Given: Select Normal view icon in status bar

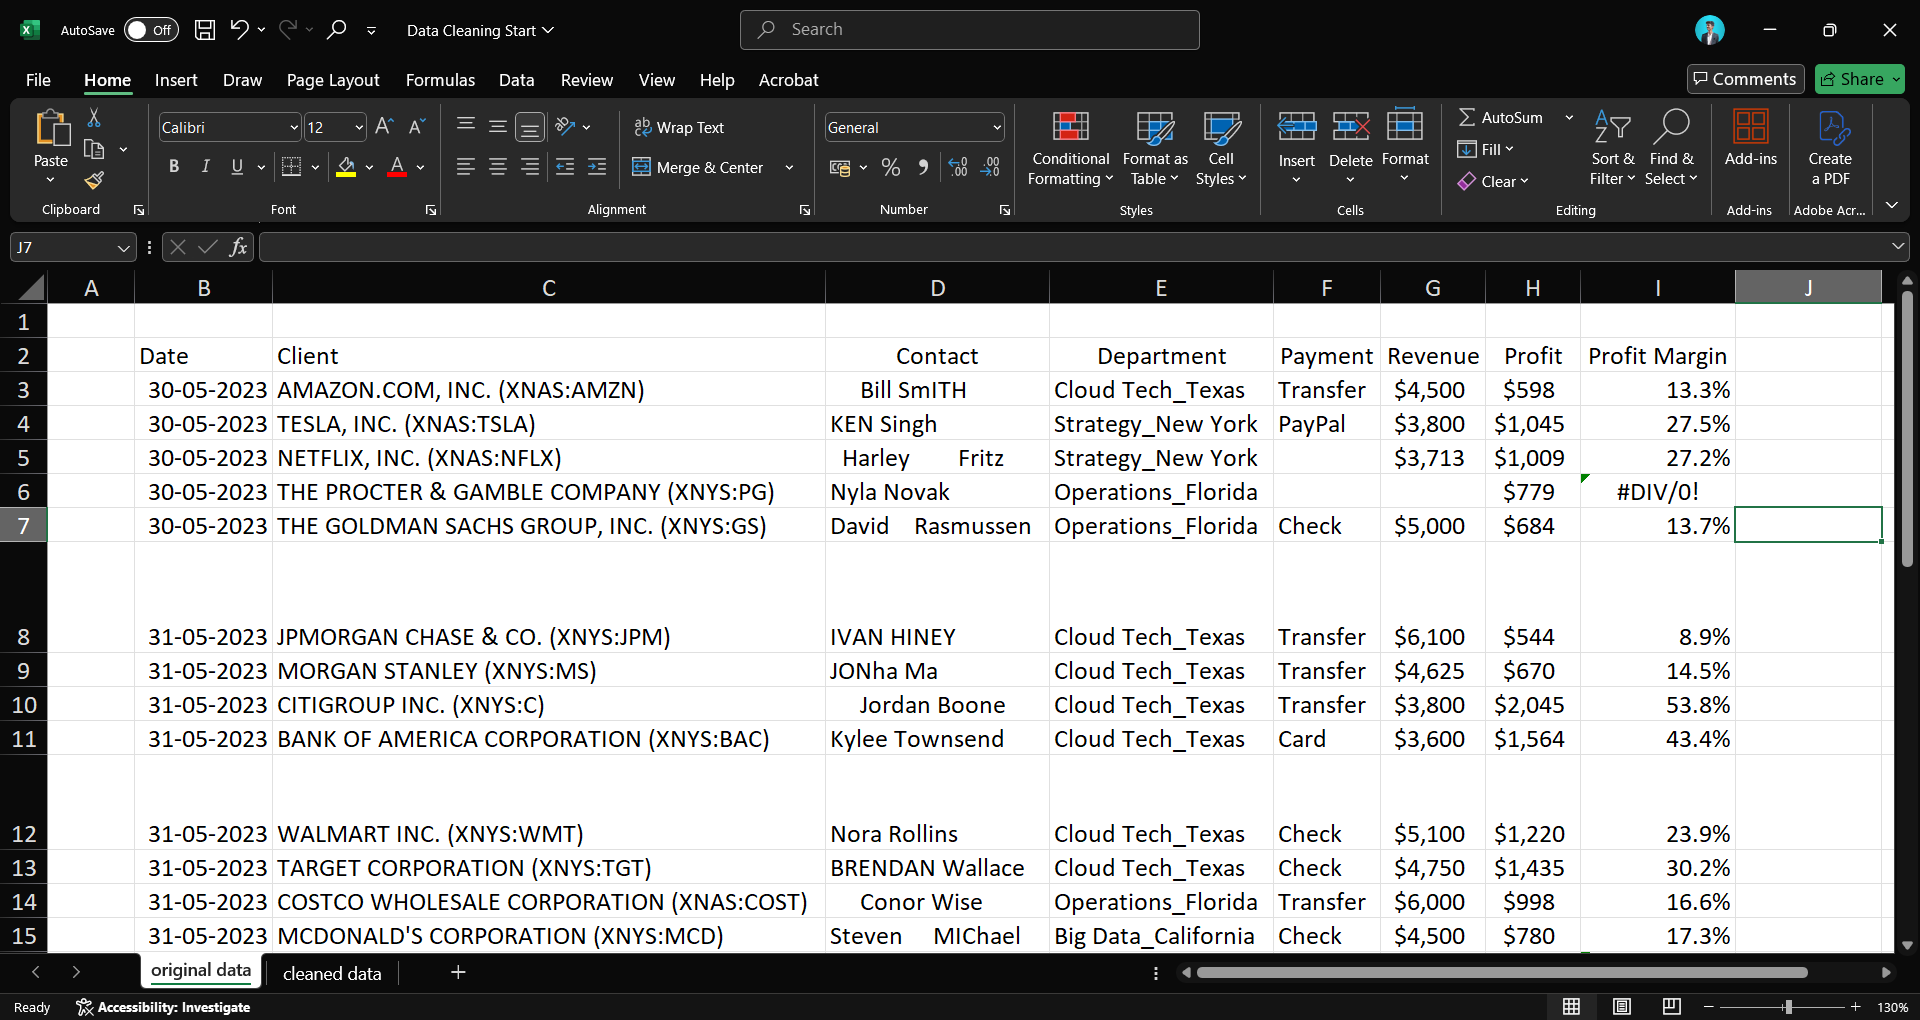Looking at the screenshot, I should click(1572, 1007).
